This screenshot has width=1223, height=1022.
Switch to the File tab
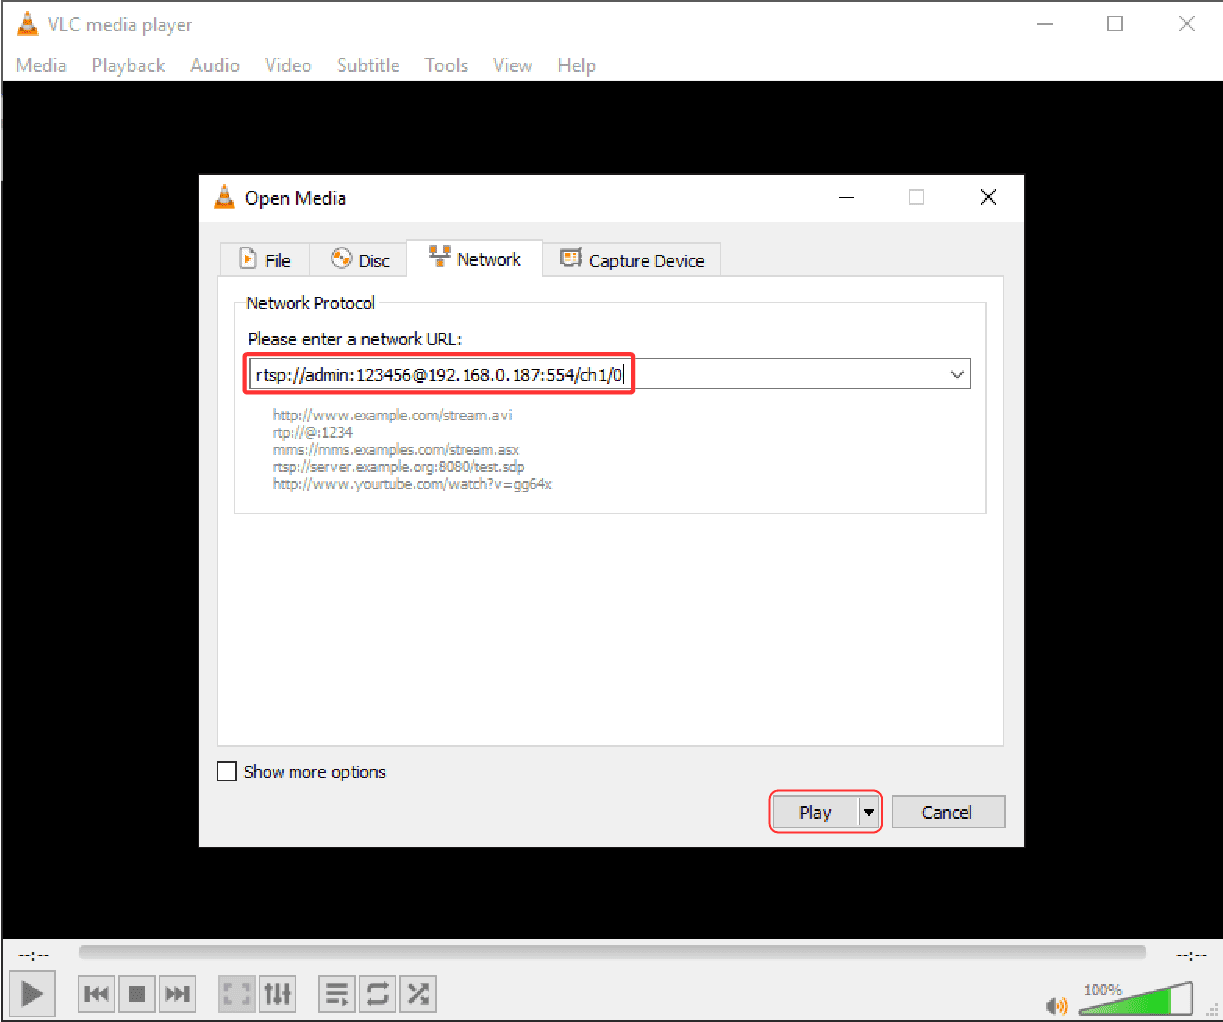[x=265, y=260]
